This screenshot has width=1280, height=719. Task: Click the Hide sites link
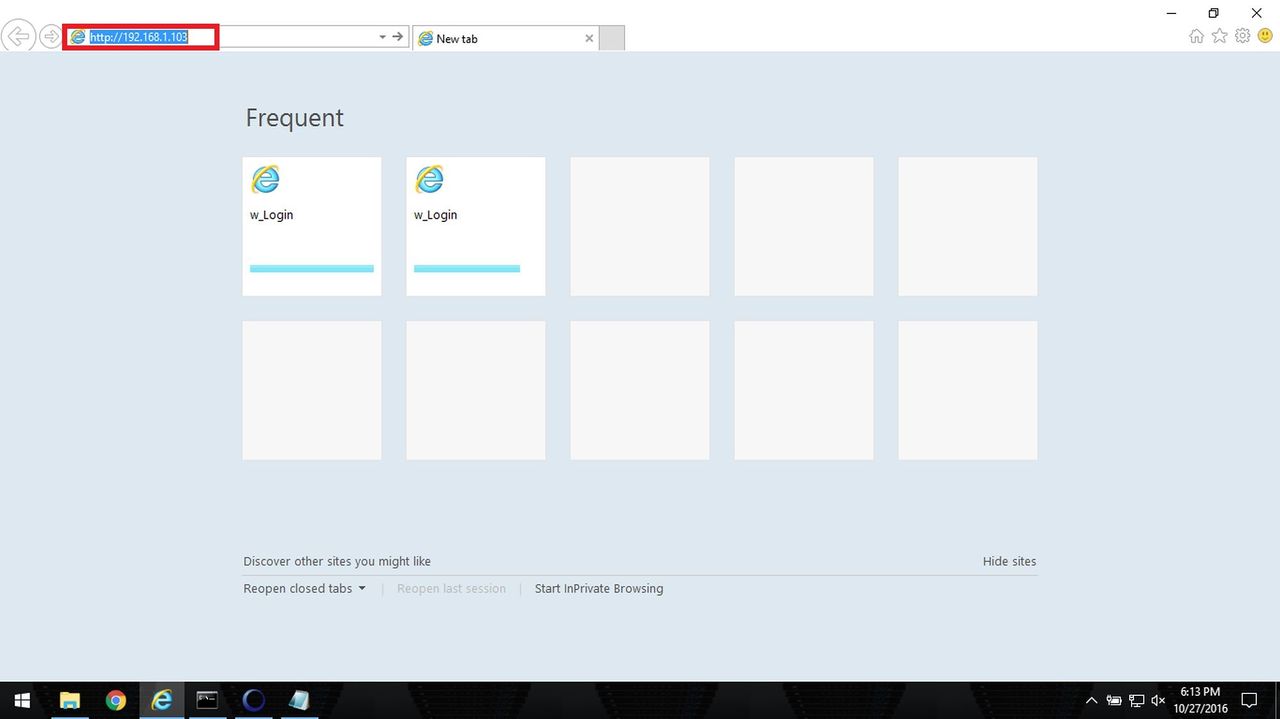[x=1009, y=562]
